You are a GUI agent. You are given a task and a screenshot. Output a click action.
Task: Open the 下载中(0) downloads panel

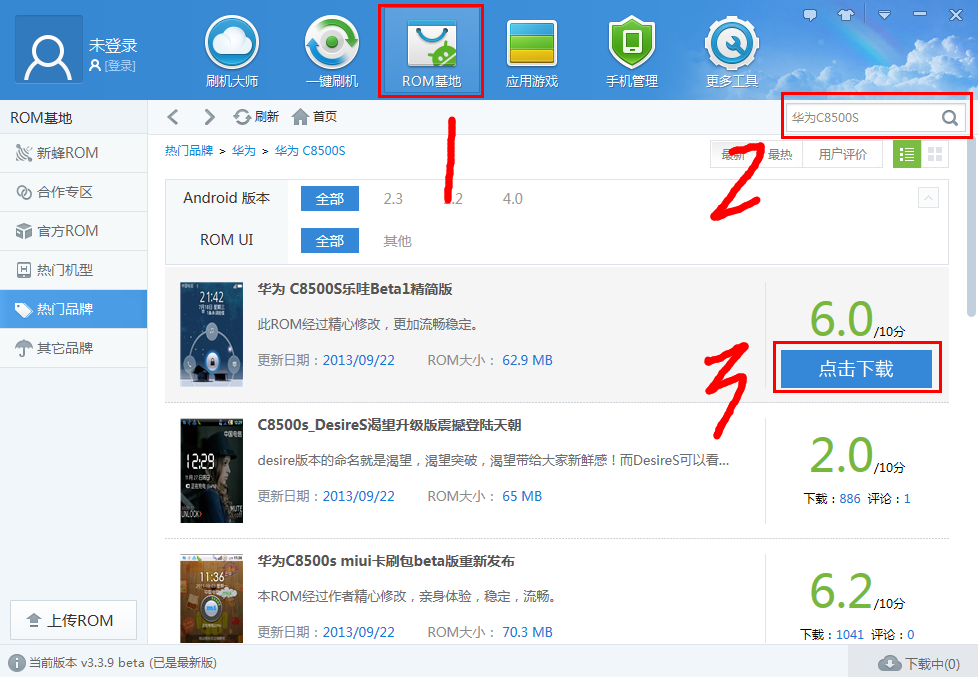pyautogui.click(x=918, y=663)
